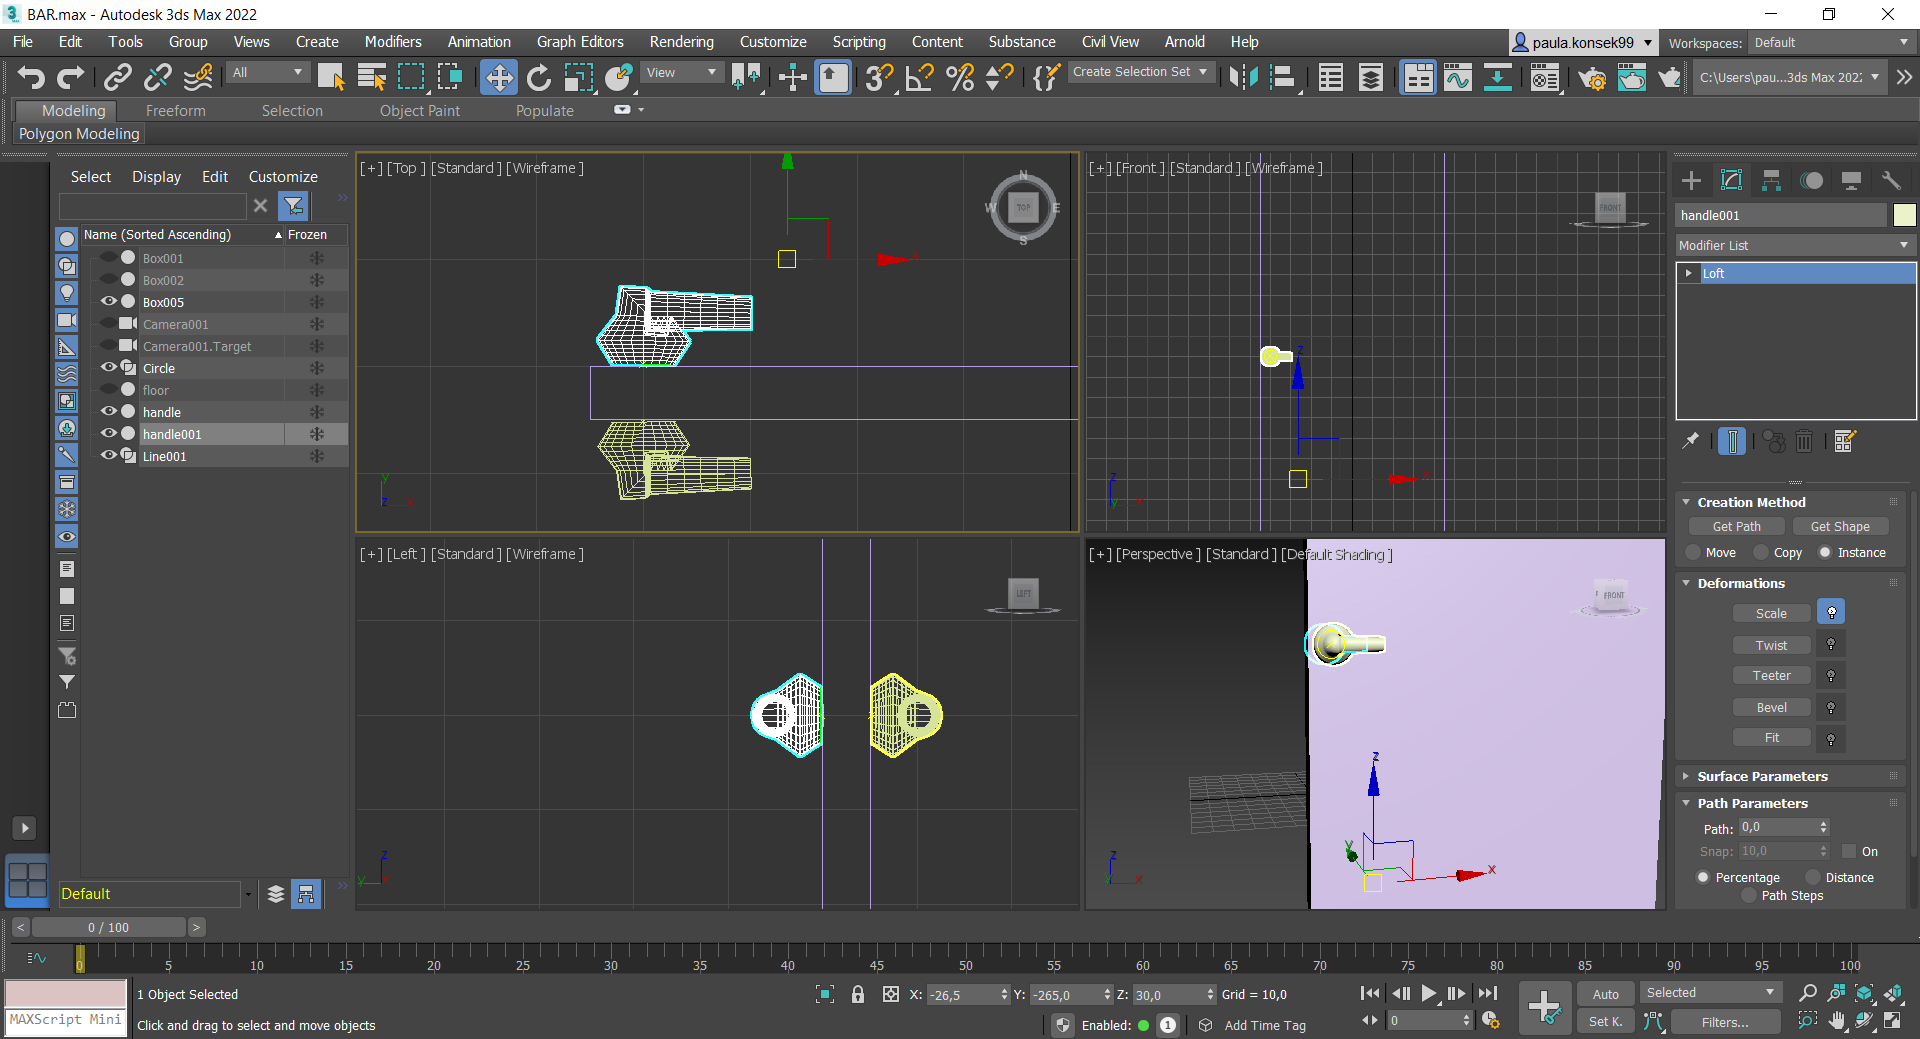Open the Display panel icon

(x=1851, y=180)
